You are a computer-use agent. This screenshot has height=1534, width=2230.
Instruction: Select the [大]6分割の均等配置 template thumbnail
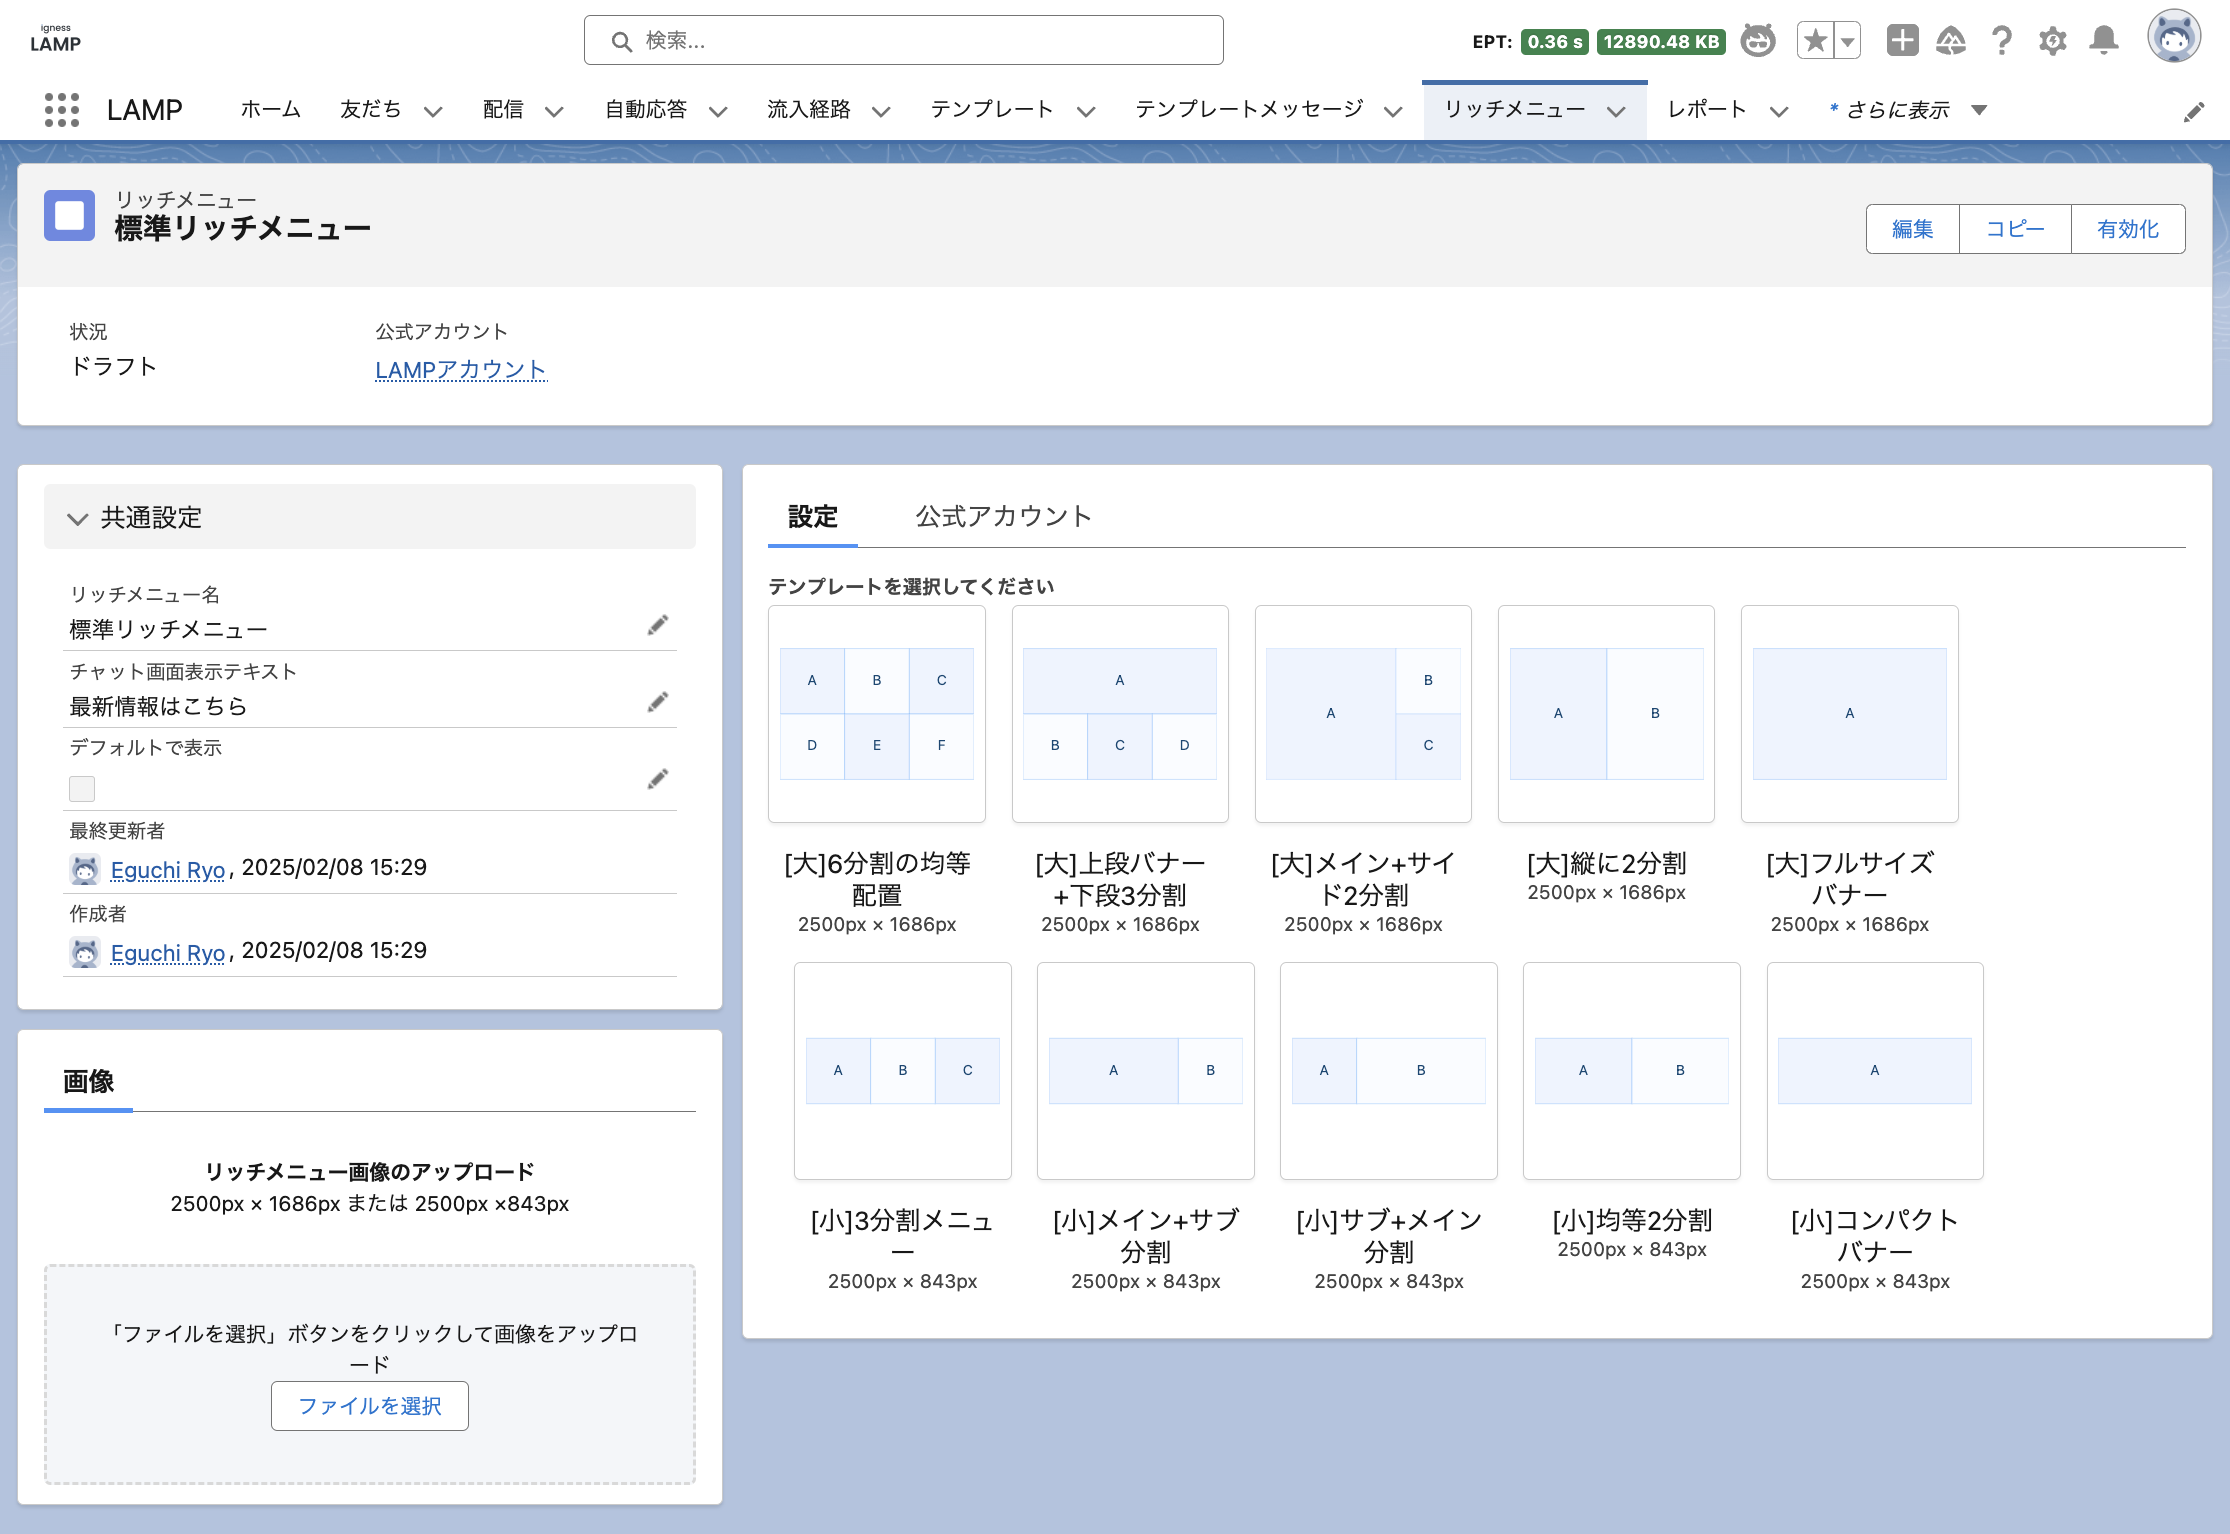point(876,713)
